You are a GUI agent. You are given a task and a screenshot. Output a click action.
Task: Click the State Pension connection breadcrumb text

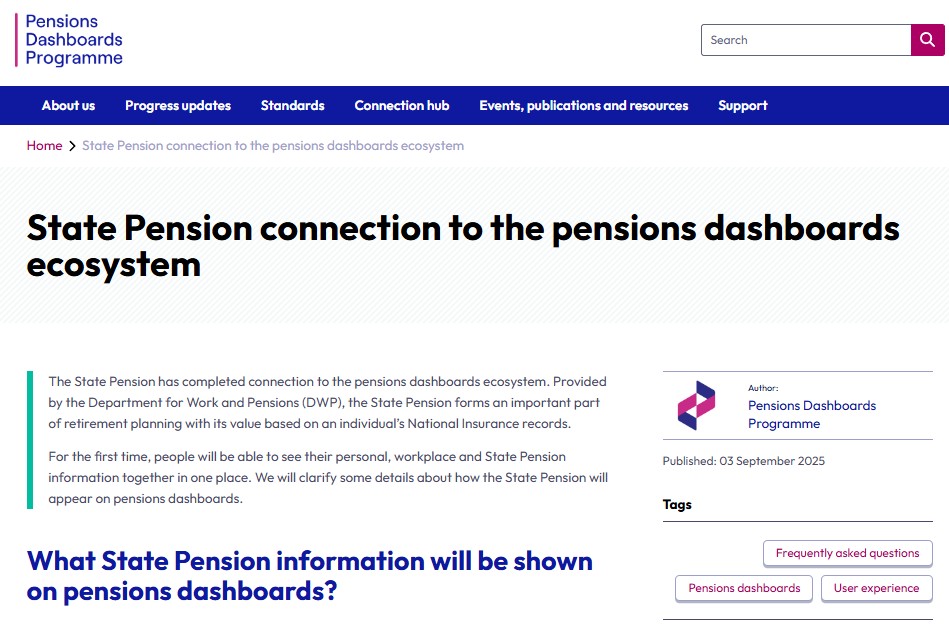pyautogui.click(x=273, y=146)
